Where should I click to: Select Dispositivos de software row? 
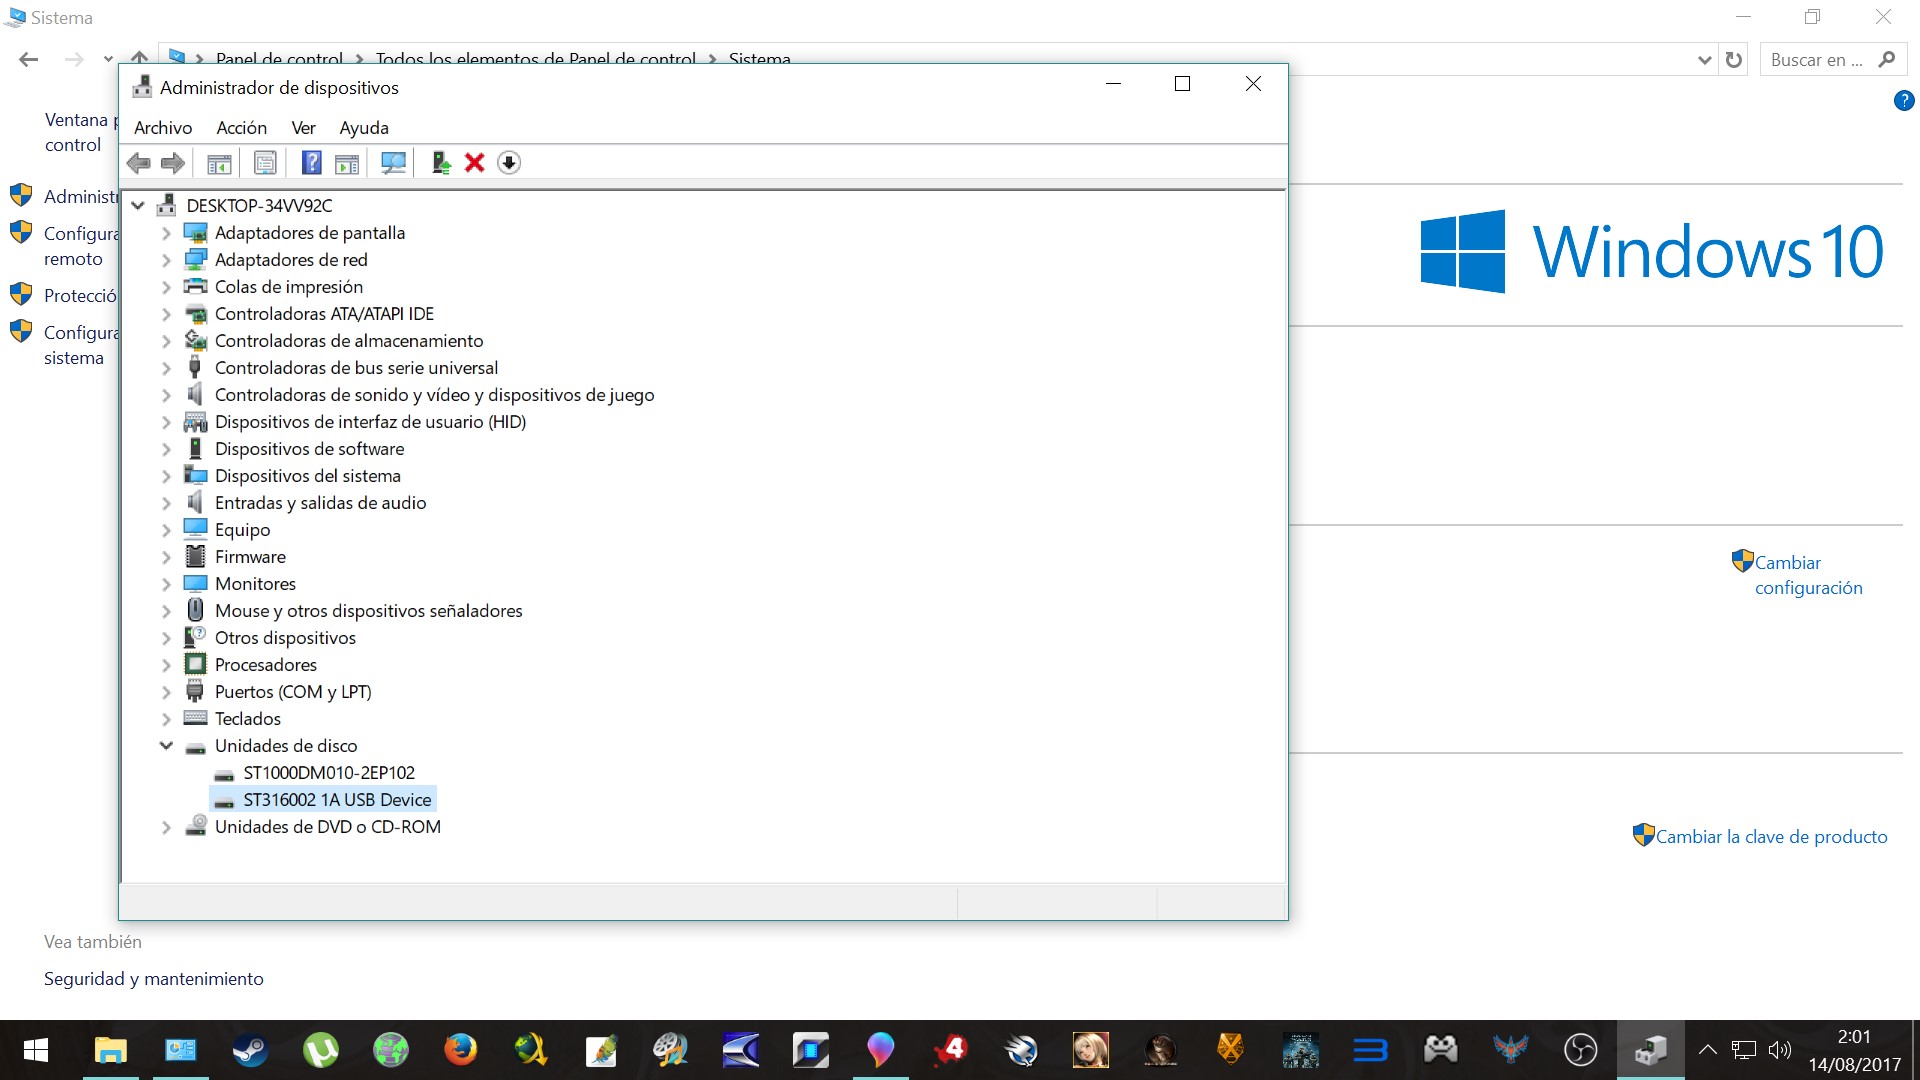[309, 449]
